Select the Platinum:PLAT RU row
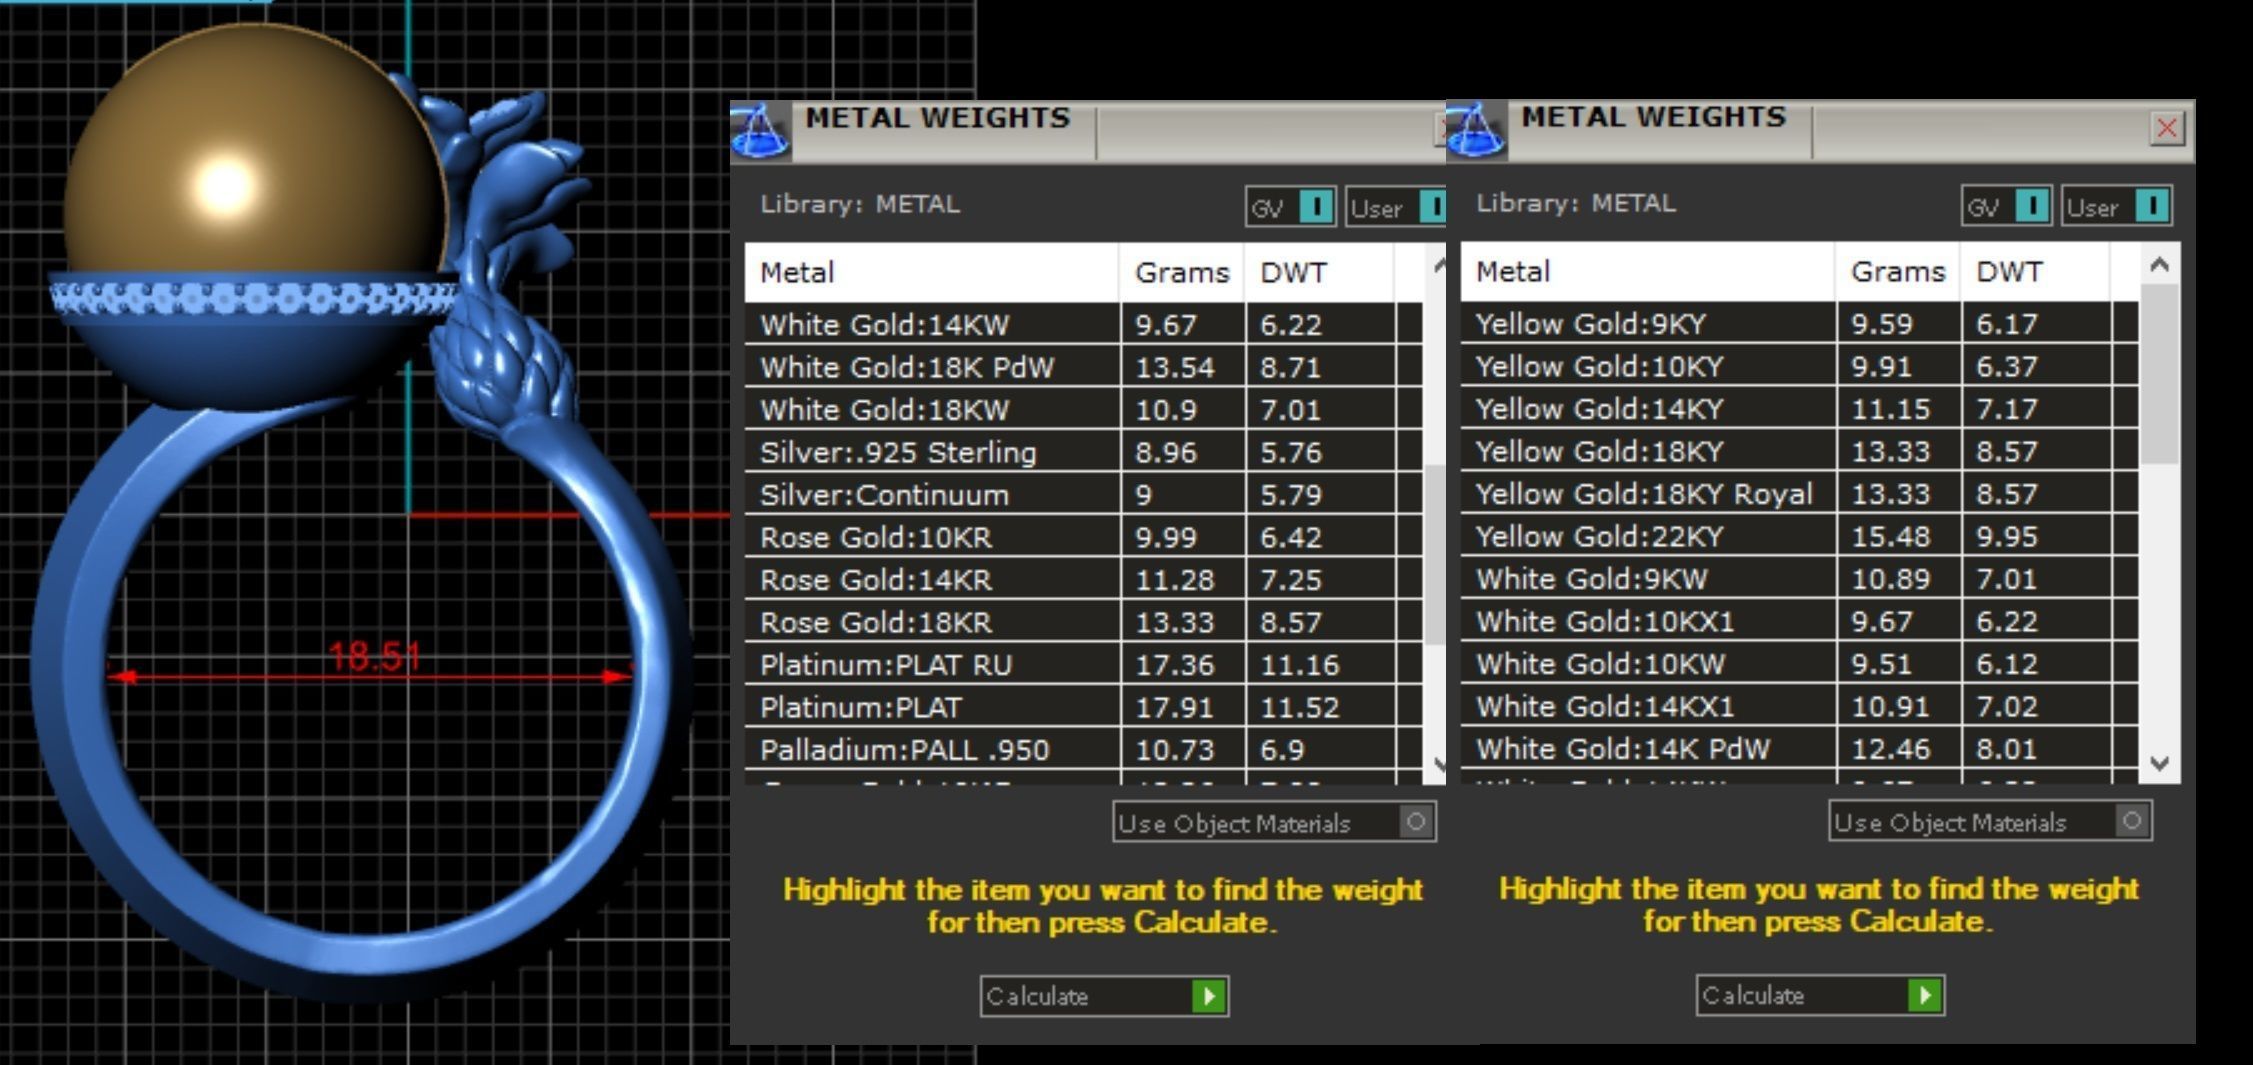The width and height of the screenshot is (2253, 1065). [x=1084, y=664]
